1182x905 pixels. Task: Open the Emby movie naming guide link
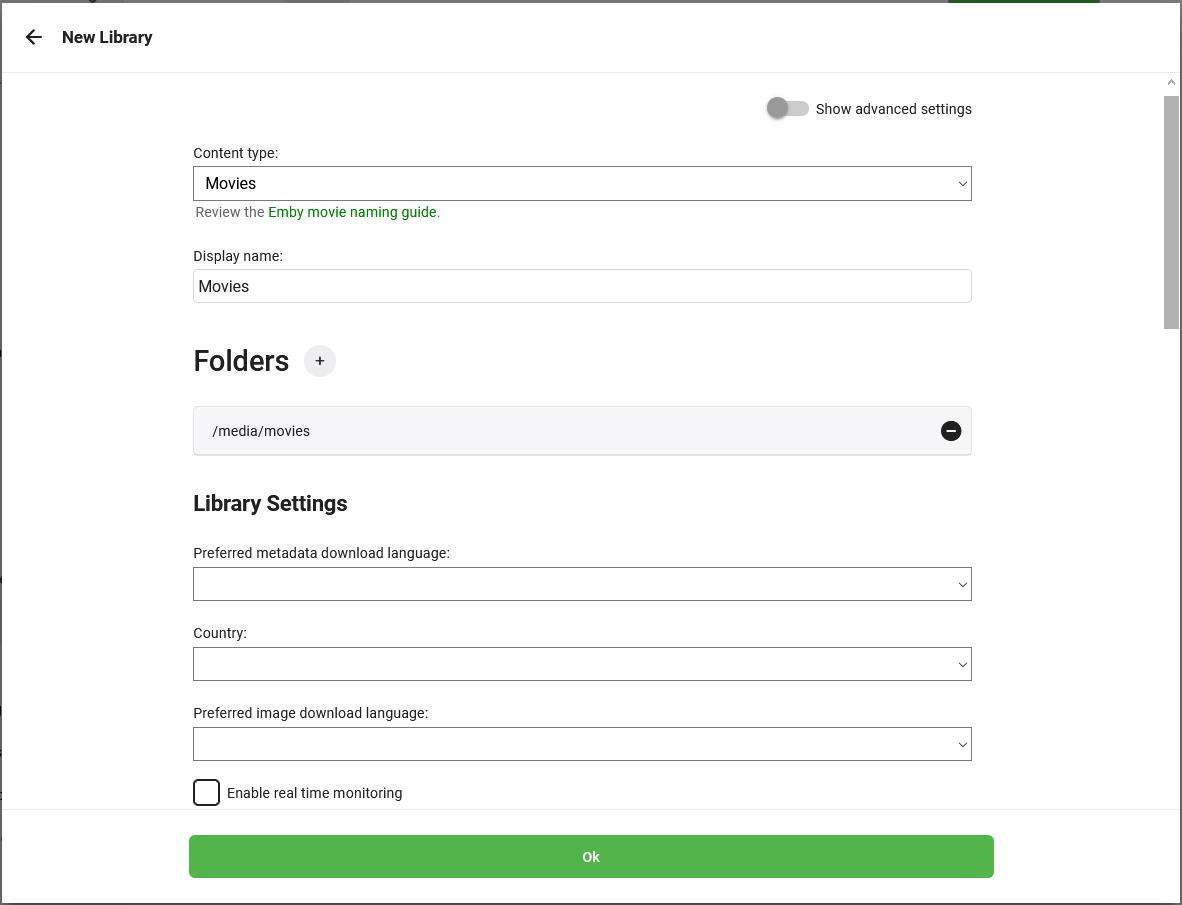[x=352, y=212]
